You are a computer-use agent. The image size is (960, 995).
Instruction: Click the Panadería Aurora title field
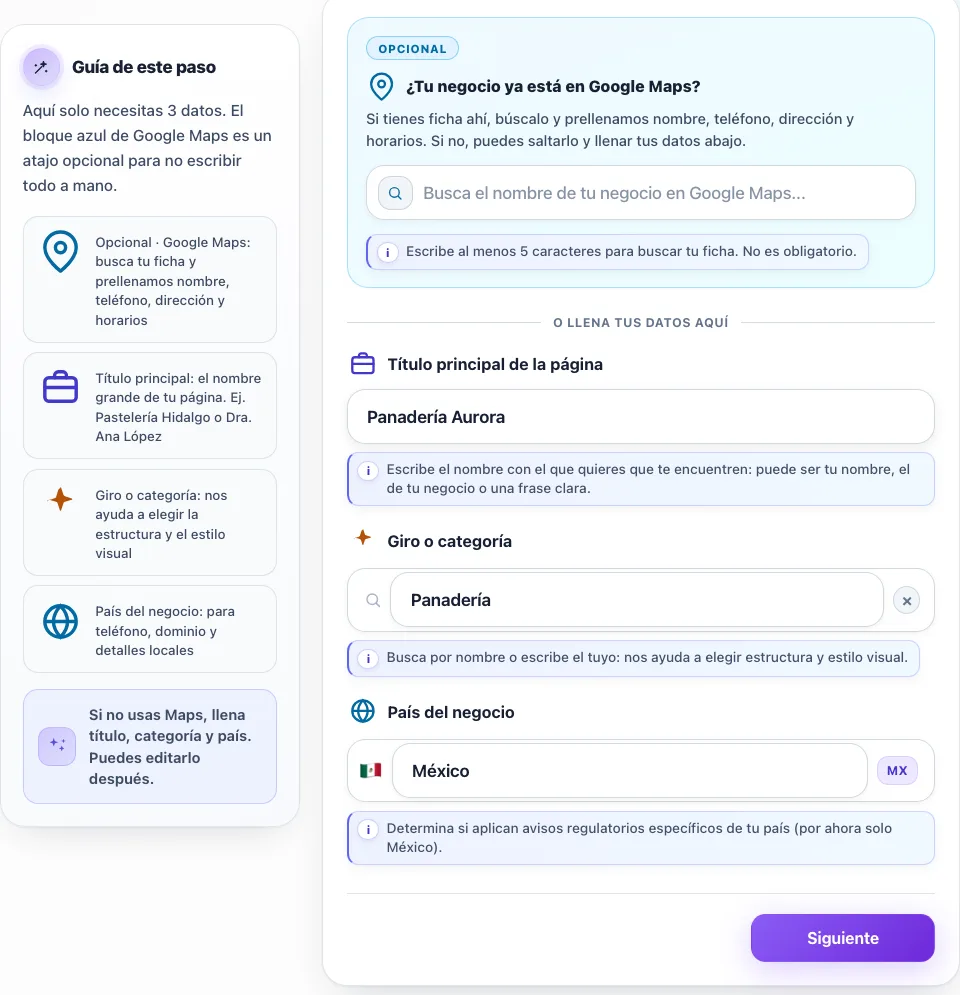click(x=641, y=417)
